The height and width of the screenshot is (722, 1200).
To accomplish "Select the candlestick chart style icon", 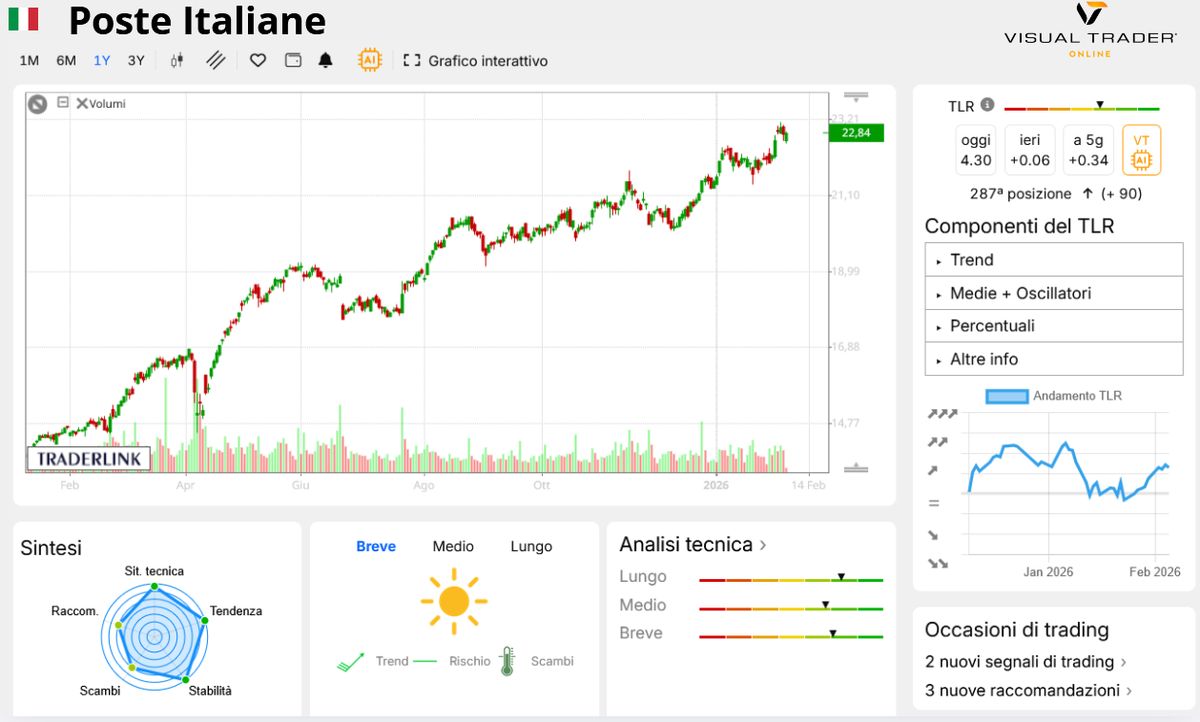I will point(177,60).
